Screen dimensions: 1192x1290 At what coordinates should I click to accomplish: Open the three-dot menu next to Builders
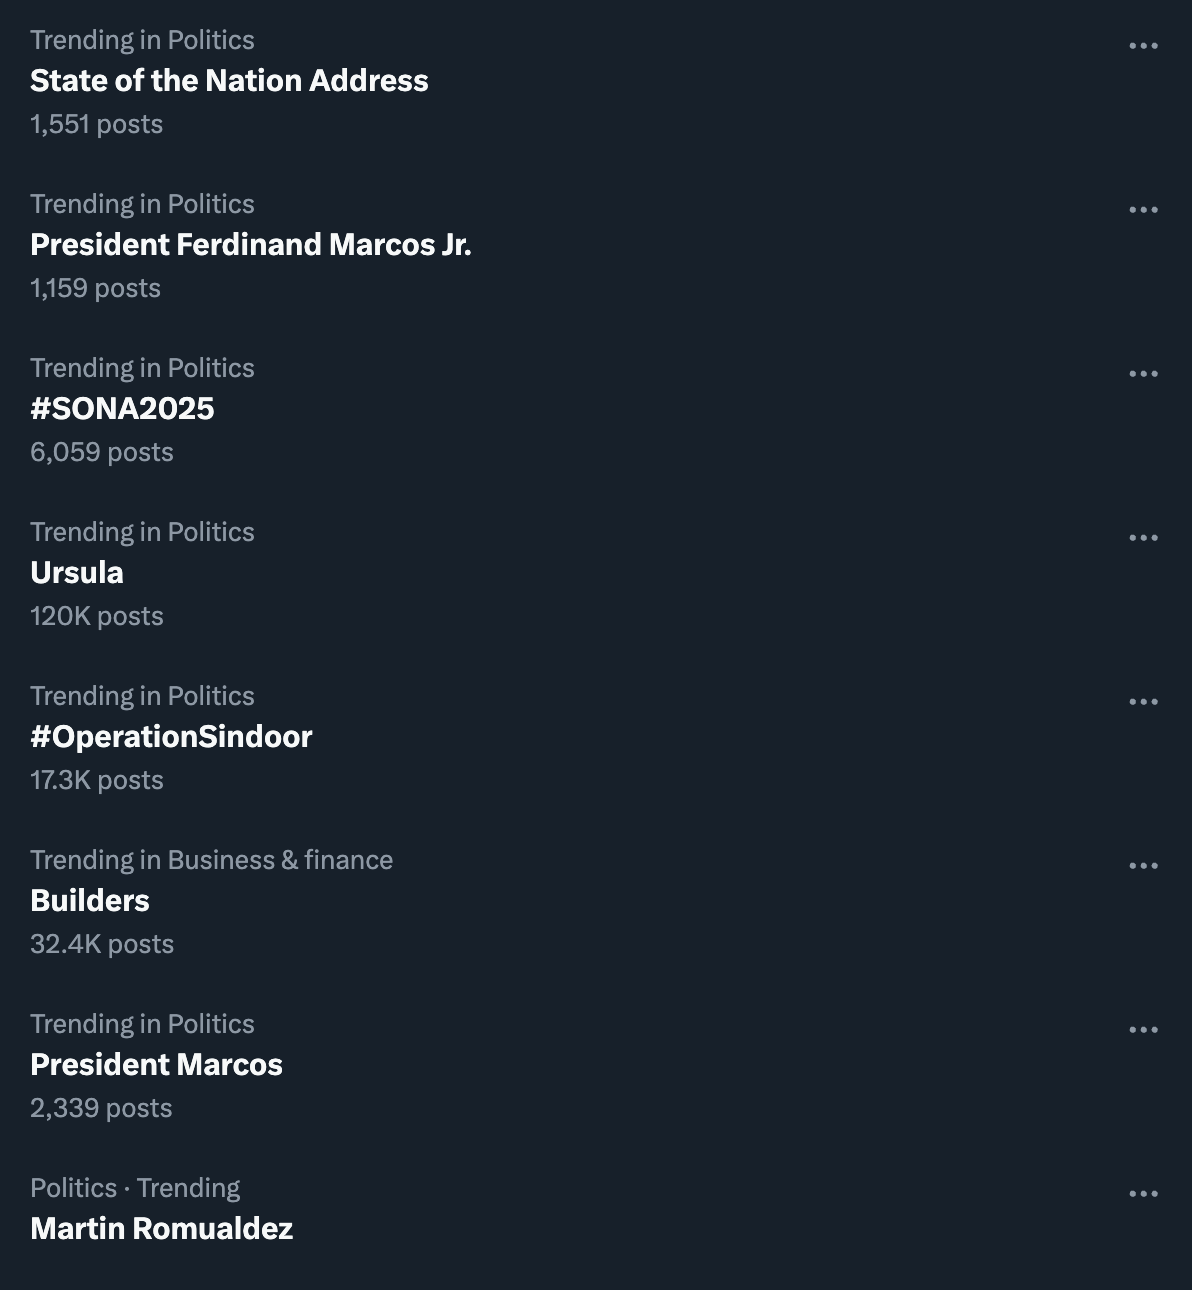1143,866
